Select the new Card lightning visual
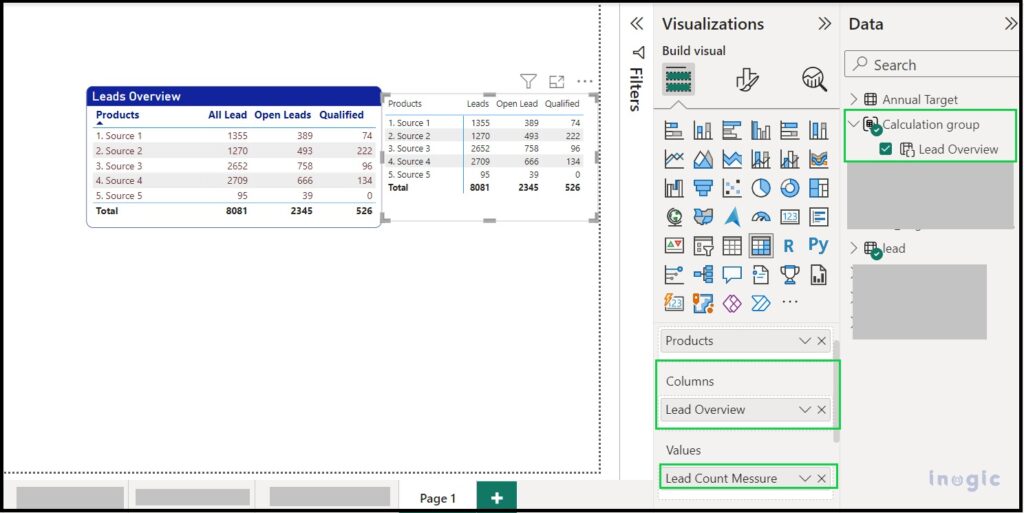Image resolution: width=1024 pixels, height=513 pixels. click(674, 303)
